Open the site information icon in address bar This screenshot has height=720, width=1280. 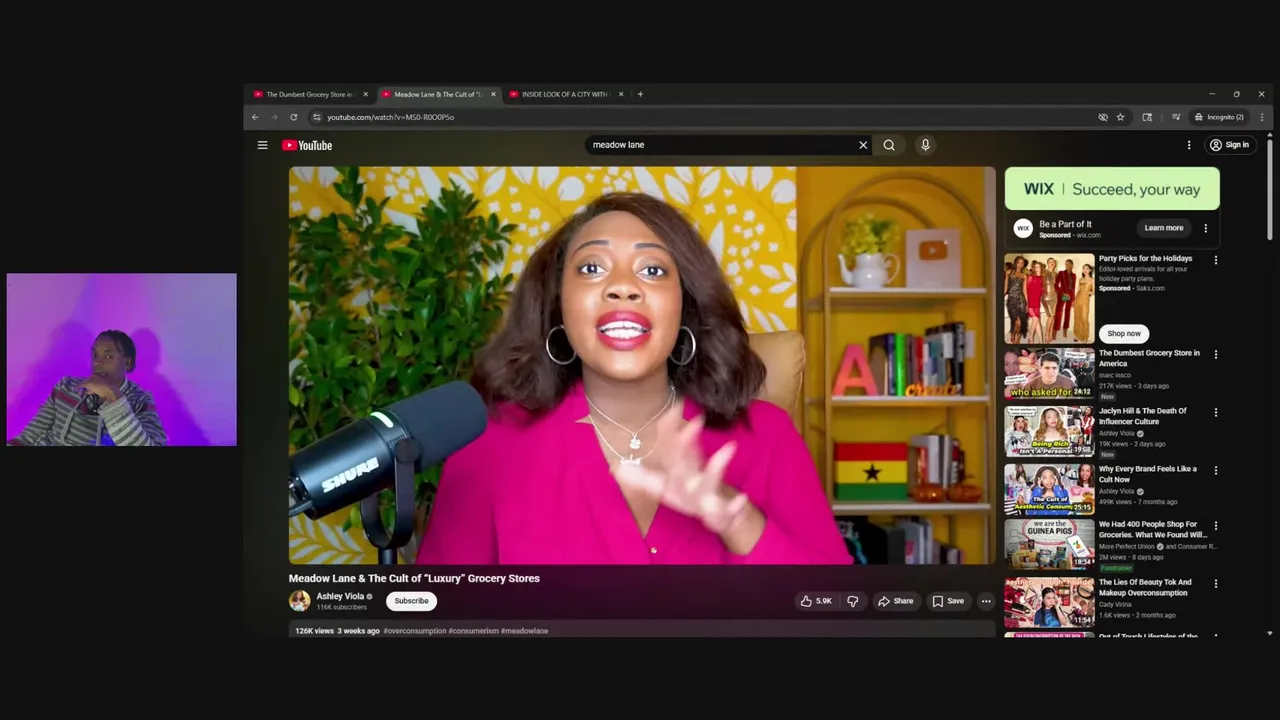point(317,117)
